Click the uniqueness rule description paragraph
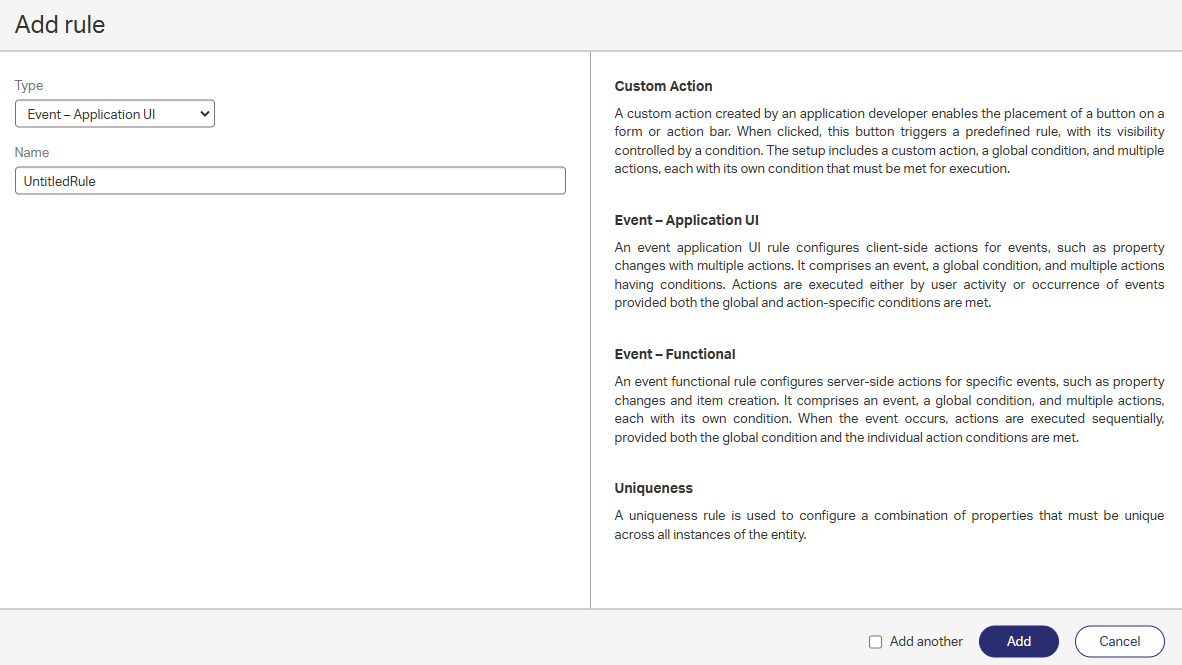 pos(889,525)
